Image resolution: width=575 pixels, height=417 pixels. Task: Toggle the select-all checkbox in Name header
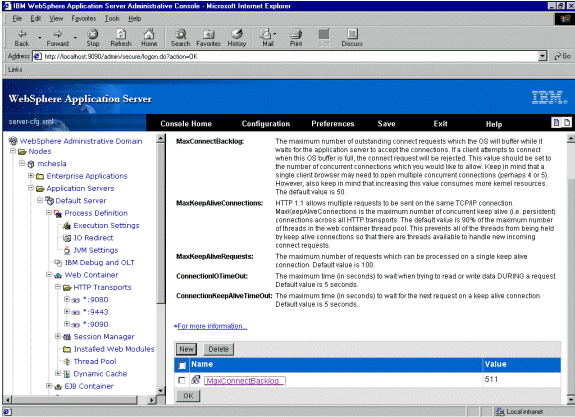coord(182,365)
